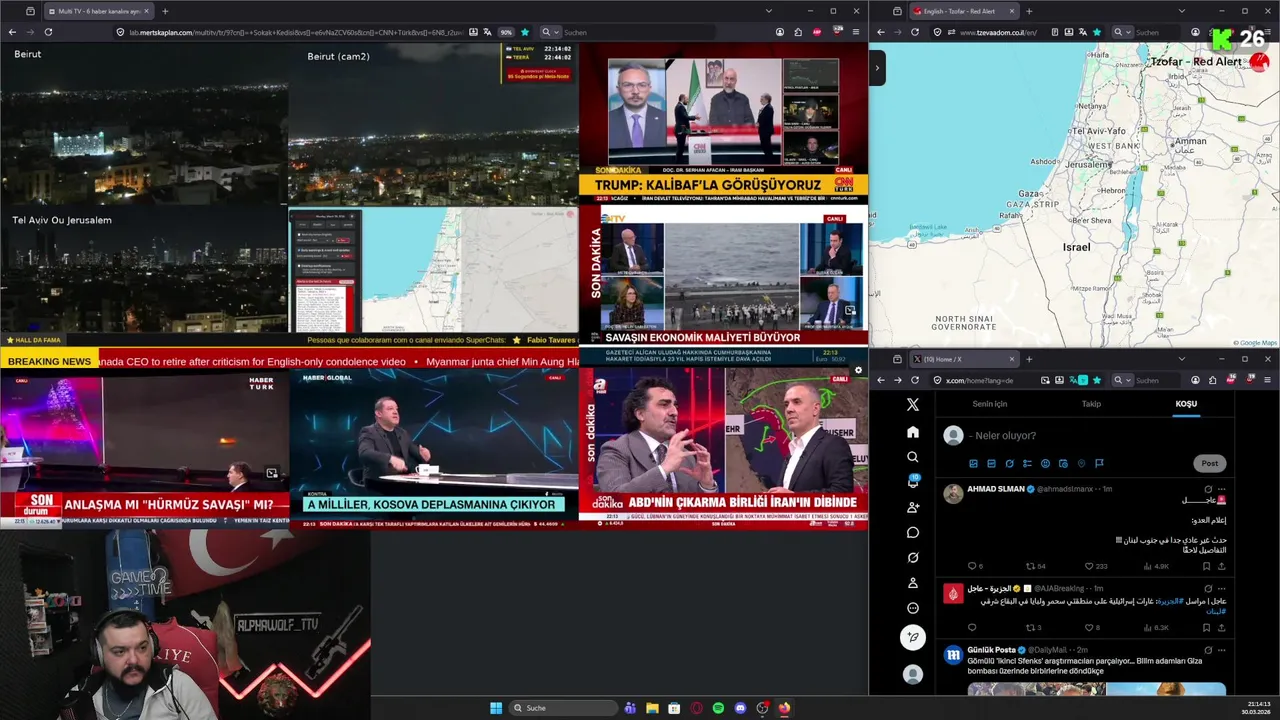Open more menu on AJABreaking post

click(1221, 588)
